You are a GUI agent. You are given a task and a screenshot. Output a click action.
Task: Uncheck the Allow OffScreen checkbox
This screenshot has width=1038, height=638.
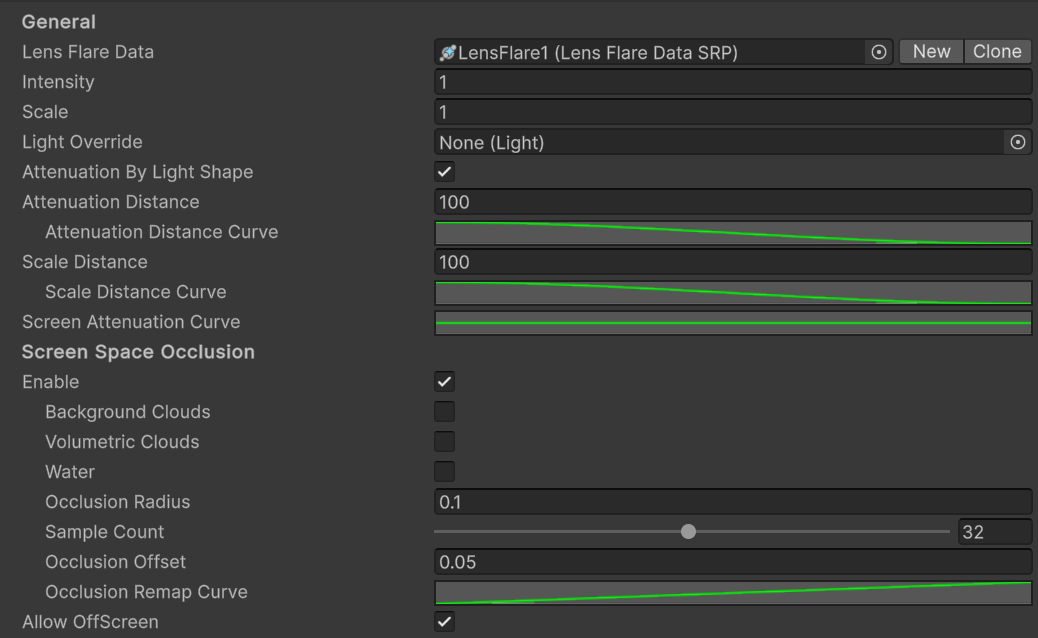[x=445, y=622]
